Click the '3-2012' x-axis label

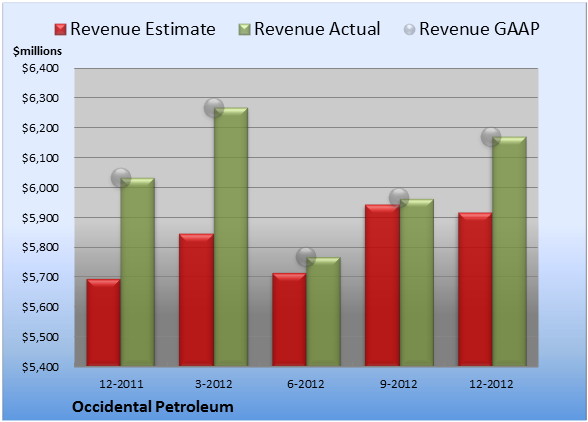[214, 384]
